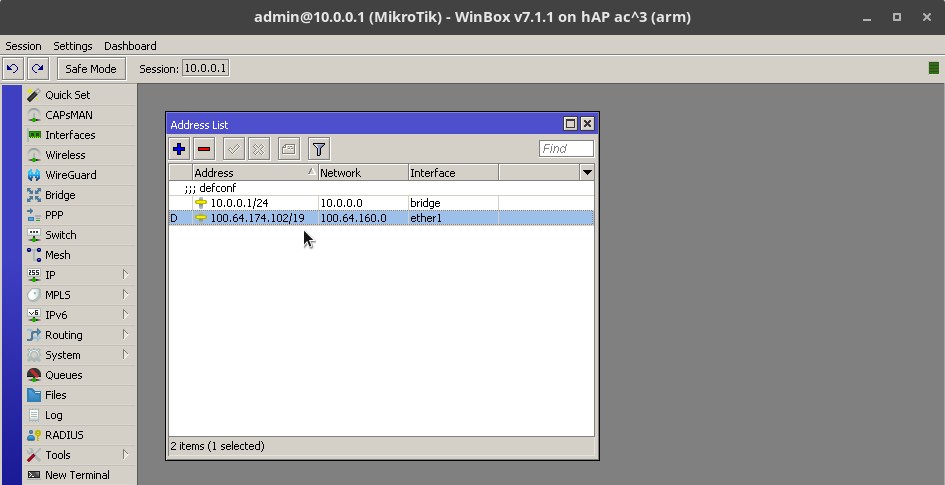Open the column selector dropdown arrow
Viewport: 945px width, 485px height.
point(587,172)
